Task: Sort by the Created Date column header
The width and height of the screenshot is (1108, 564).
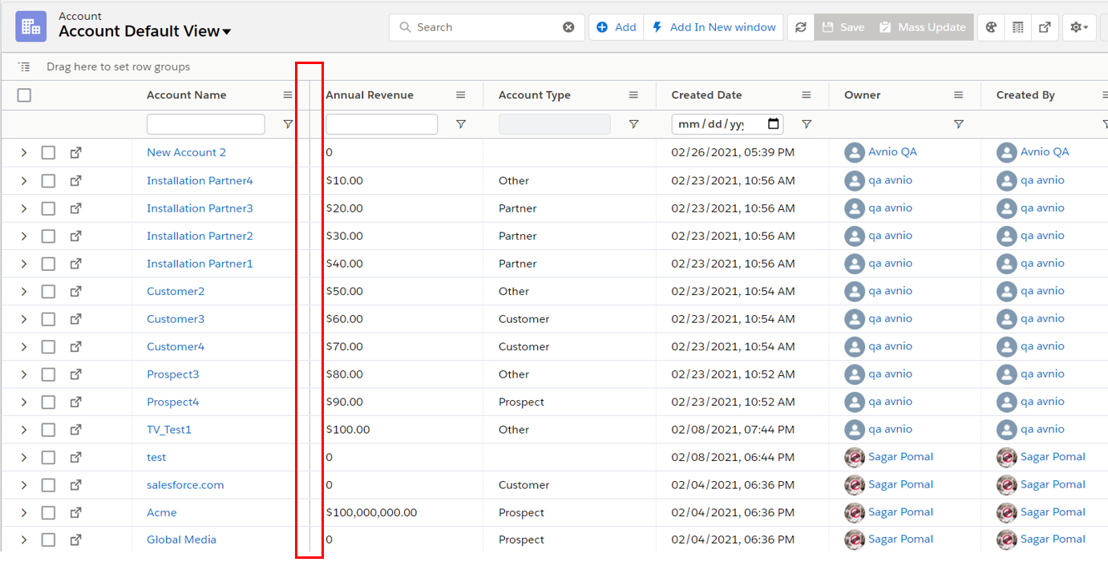Action: pos(707,95)
